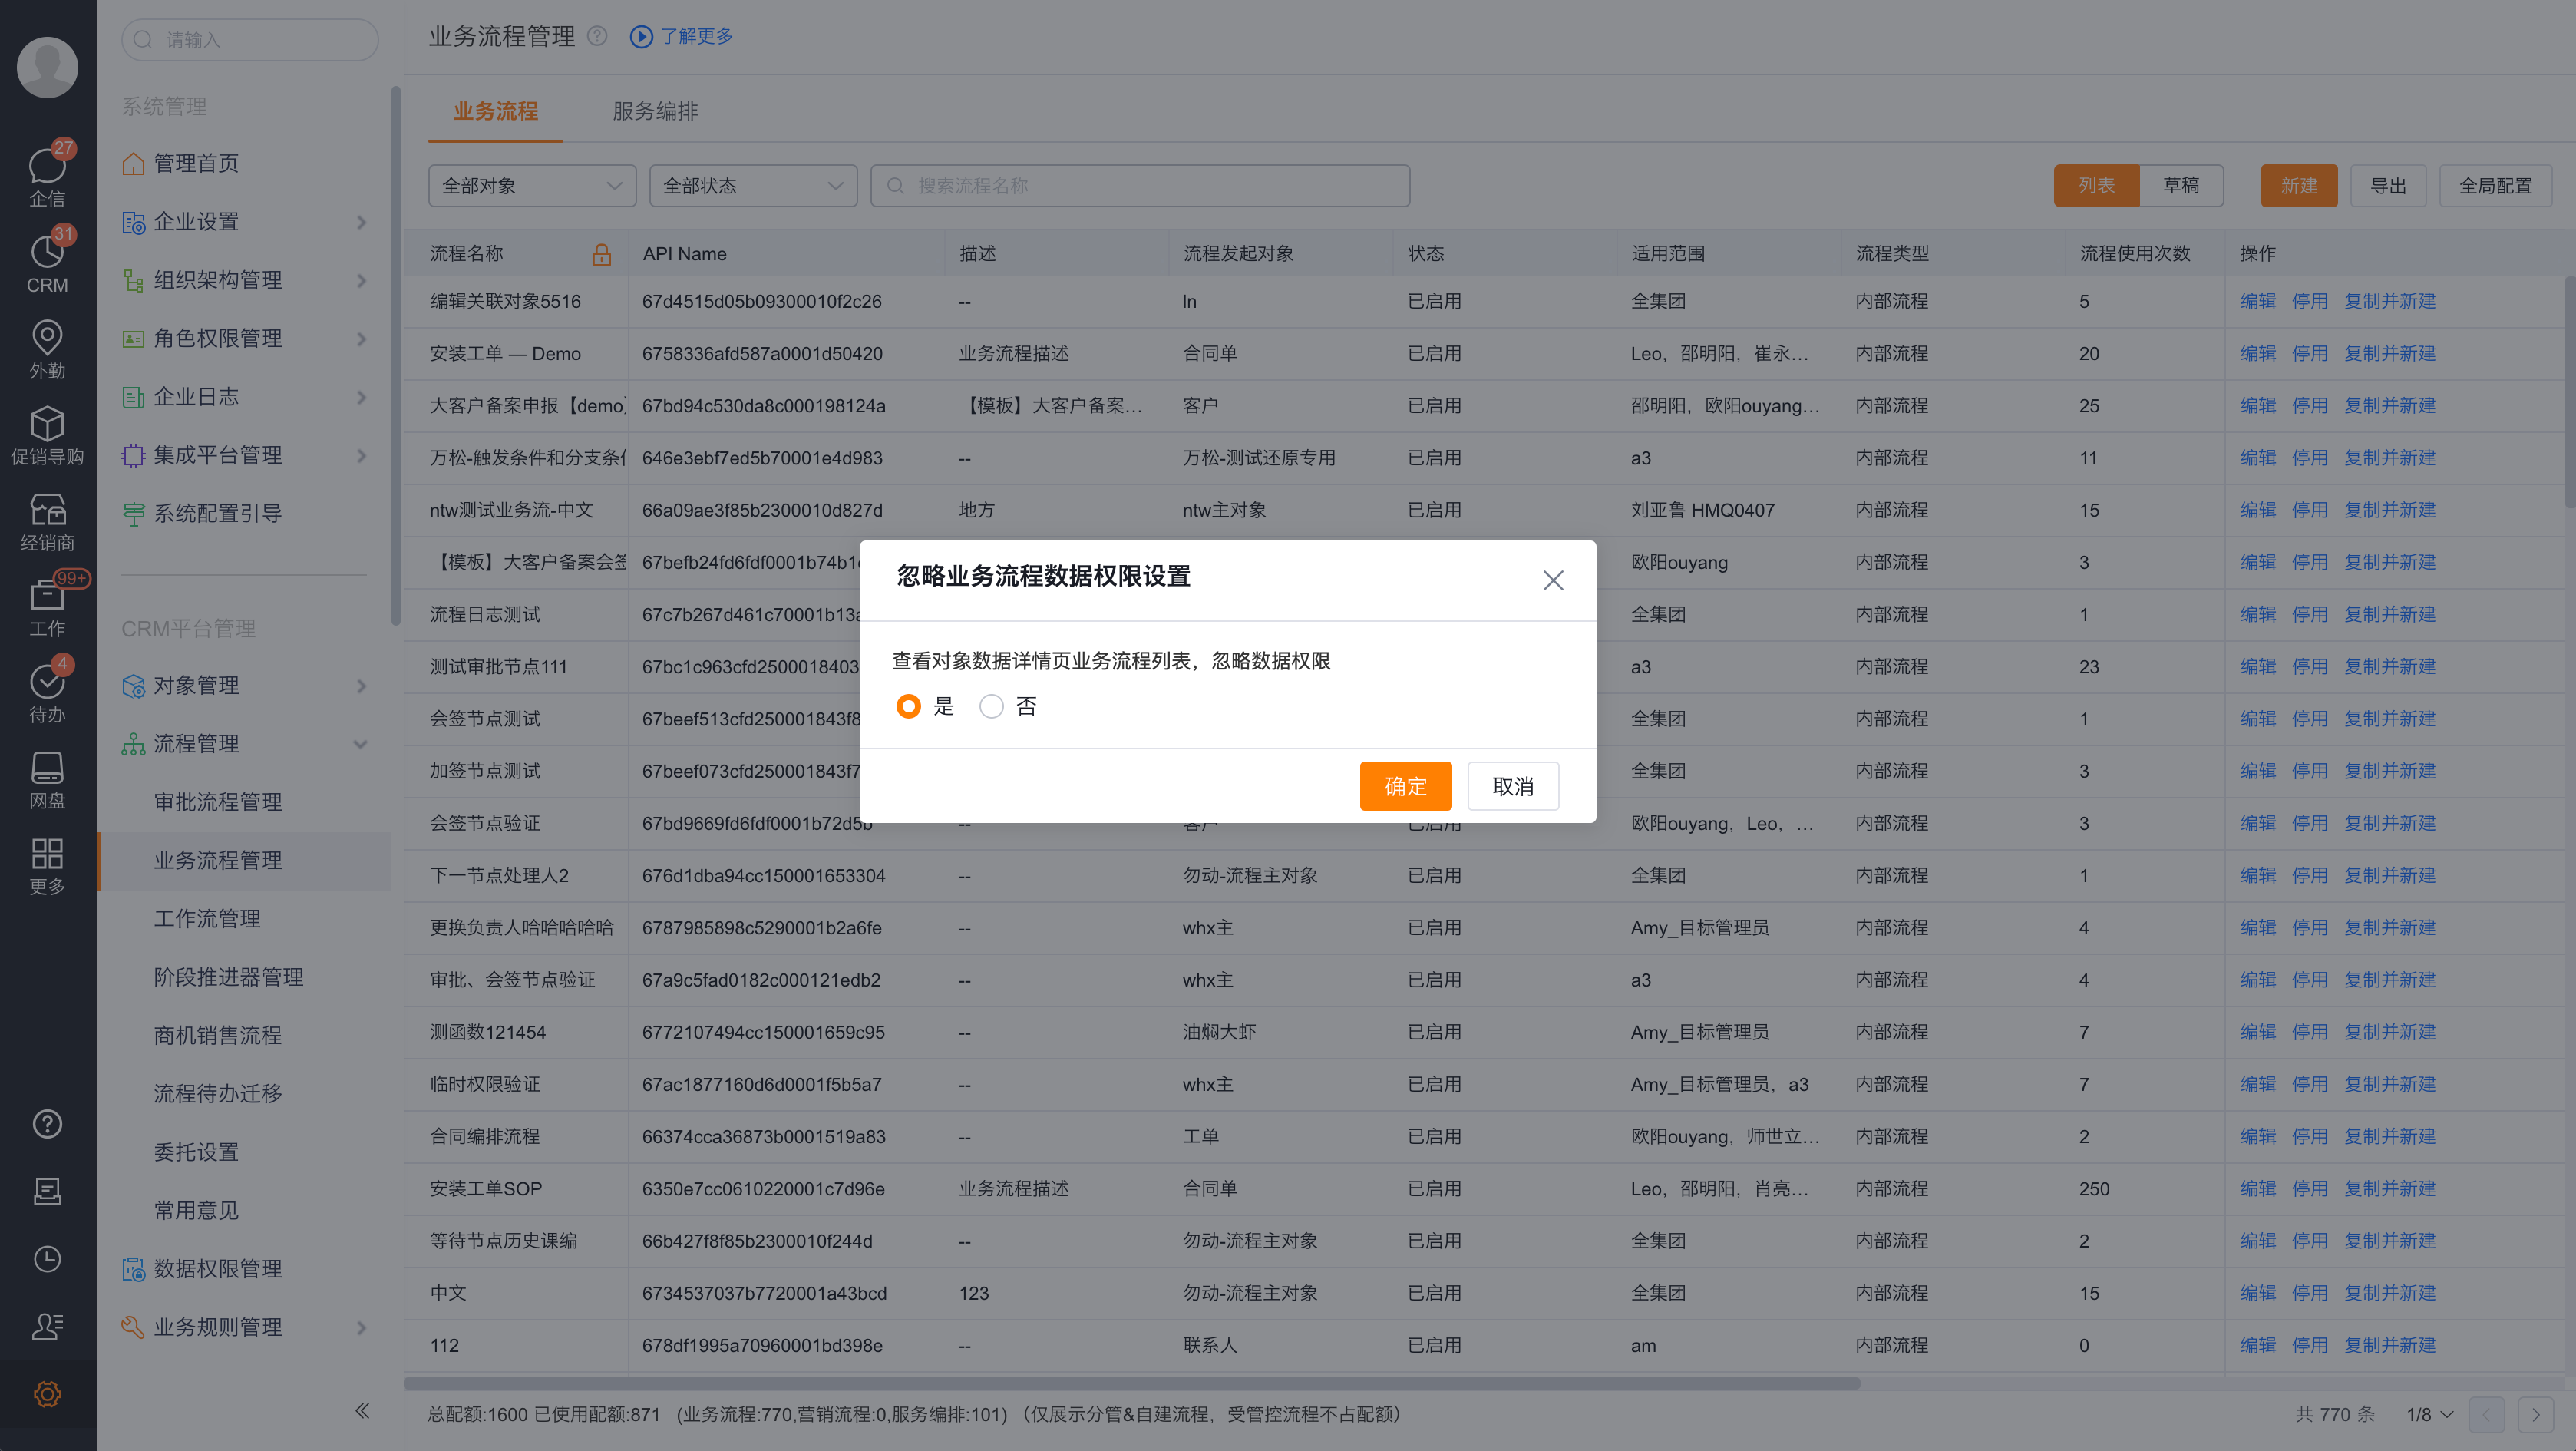The width and height of the screenshot is (2576, 1451).
Task: Focus the 搜索流程名称 search field
Action: pyautogui.click(x=1140, y=186)
